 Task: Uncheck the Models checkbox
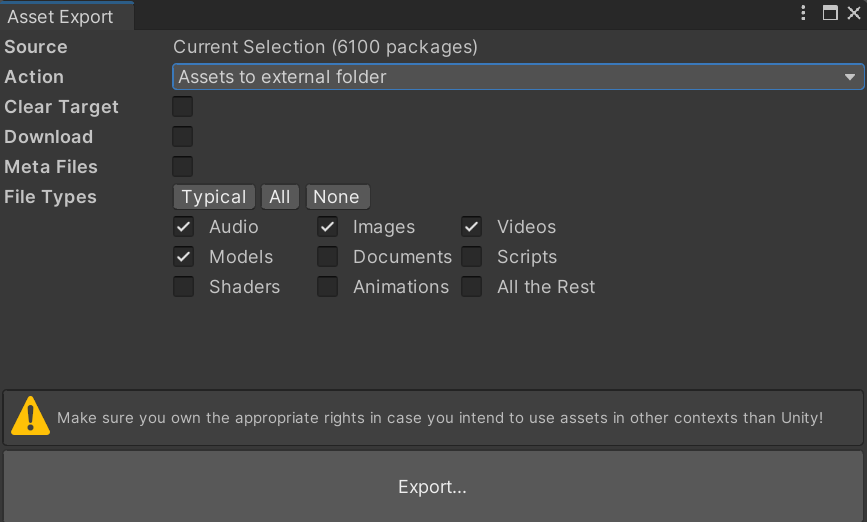pos(183,257)
